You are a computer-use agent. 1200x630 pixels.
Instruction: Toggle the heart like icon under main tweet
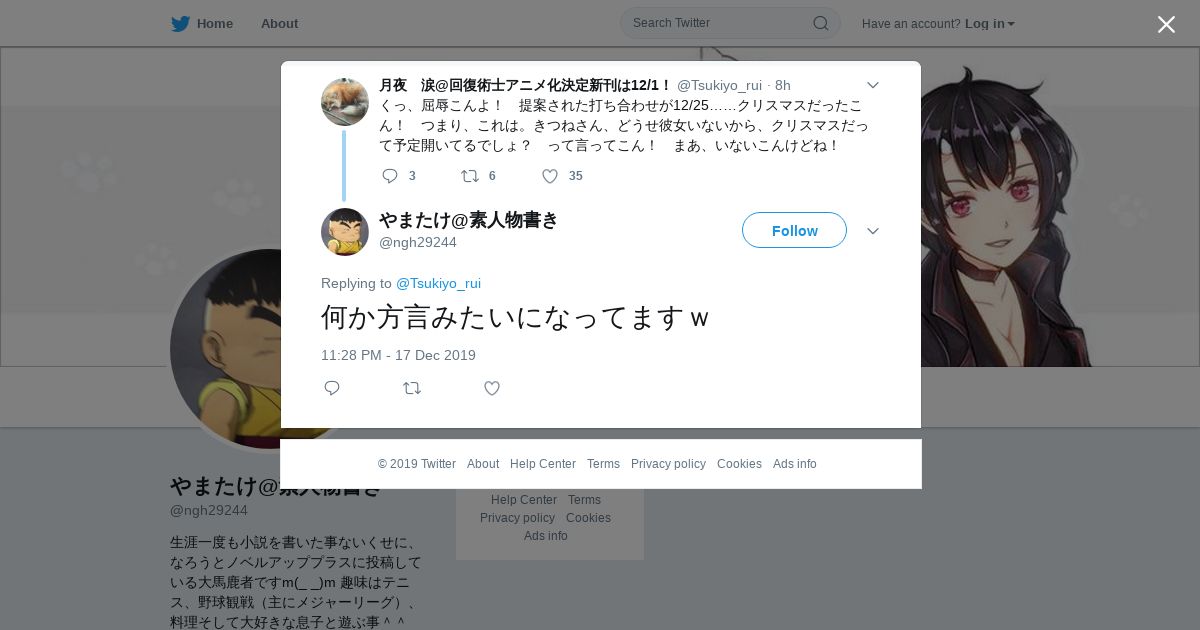[492, 388]
